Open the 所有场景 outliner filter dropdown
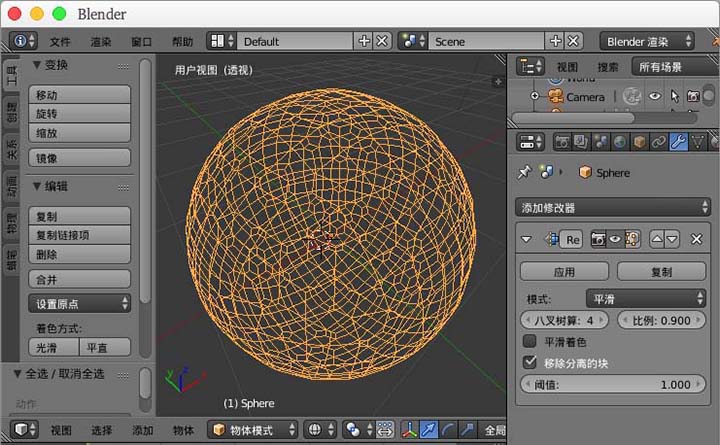 click(675, 67)
